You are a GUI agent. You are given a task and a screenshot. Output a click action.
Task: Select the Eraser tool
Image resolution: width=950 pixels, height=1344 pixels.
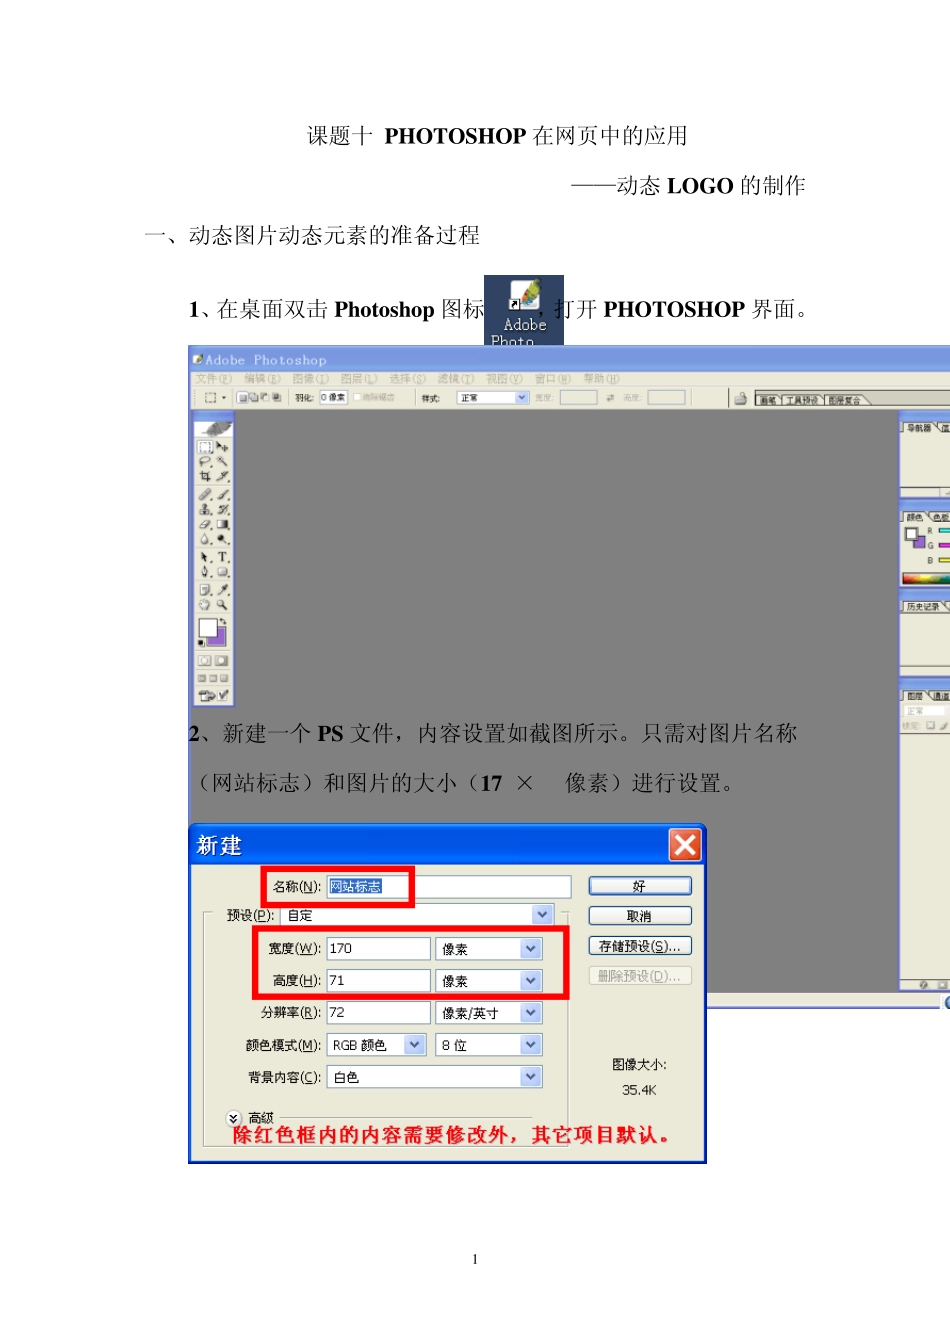tap(205, 524)
